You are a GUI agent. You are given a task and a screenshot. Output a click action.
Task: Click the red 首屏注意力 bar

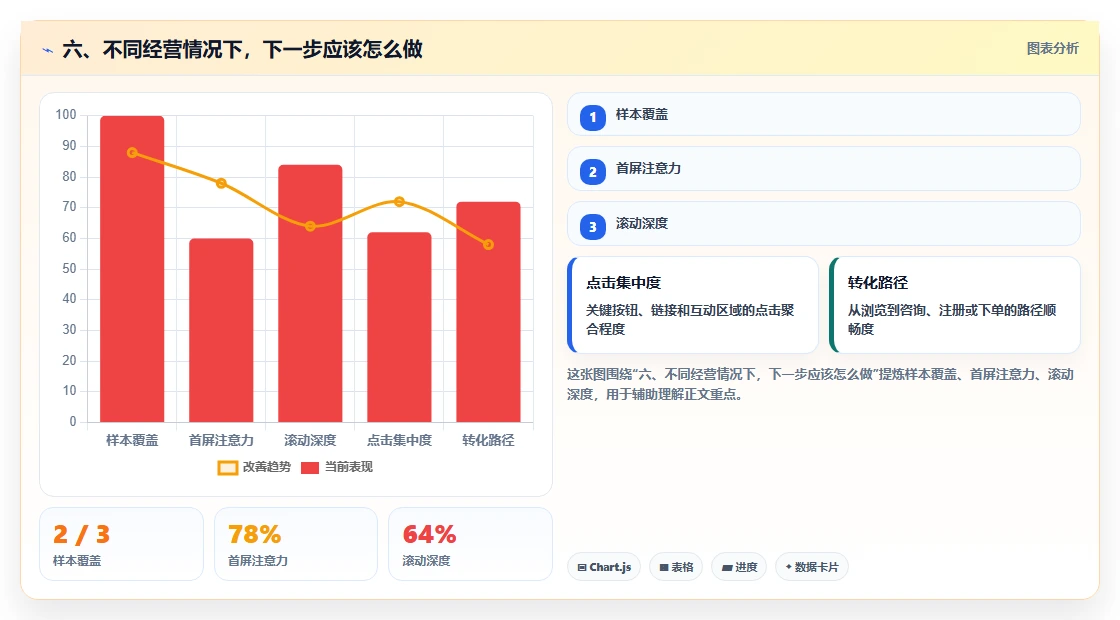221,331
